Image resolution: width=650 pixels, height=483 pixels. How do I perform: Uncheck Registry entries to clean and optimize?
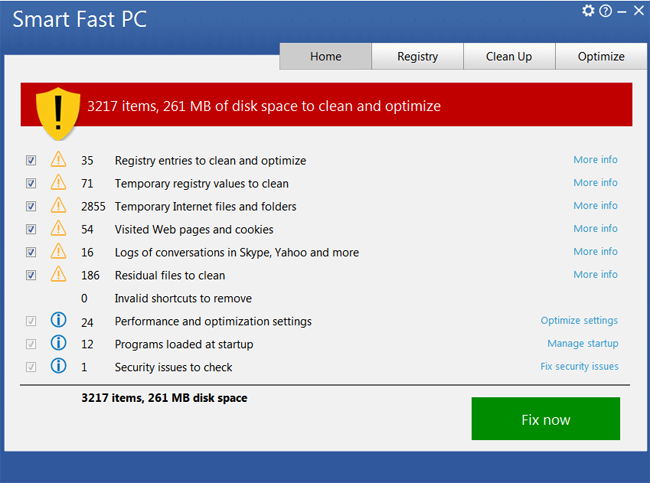click(31, 160)
